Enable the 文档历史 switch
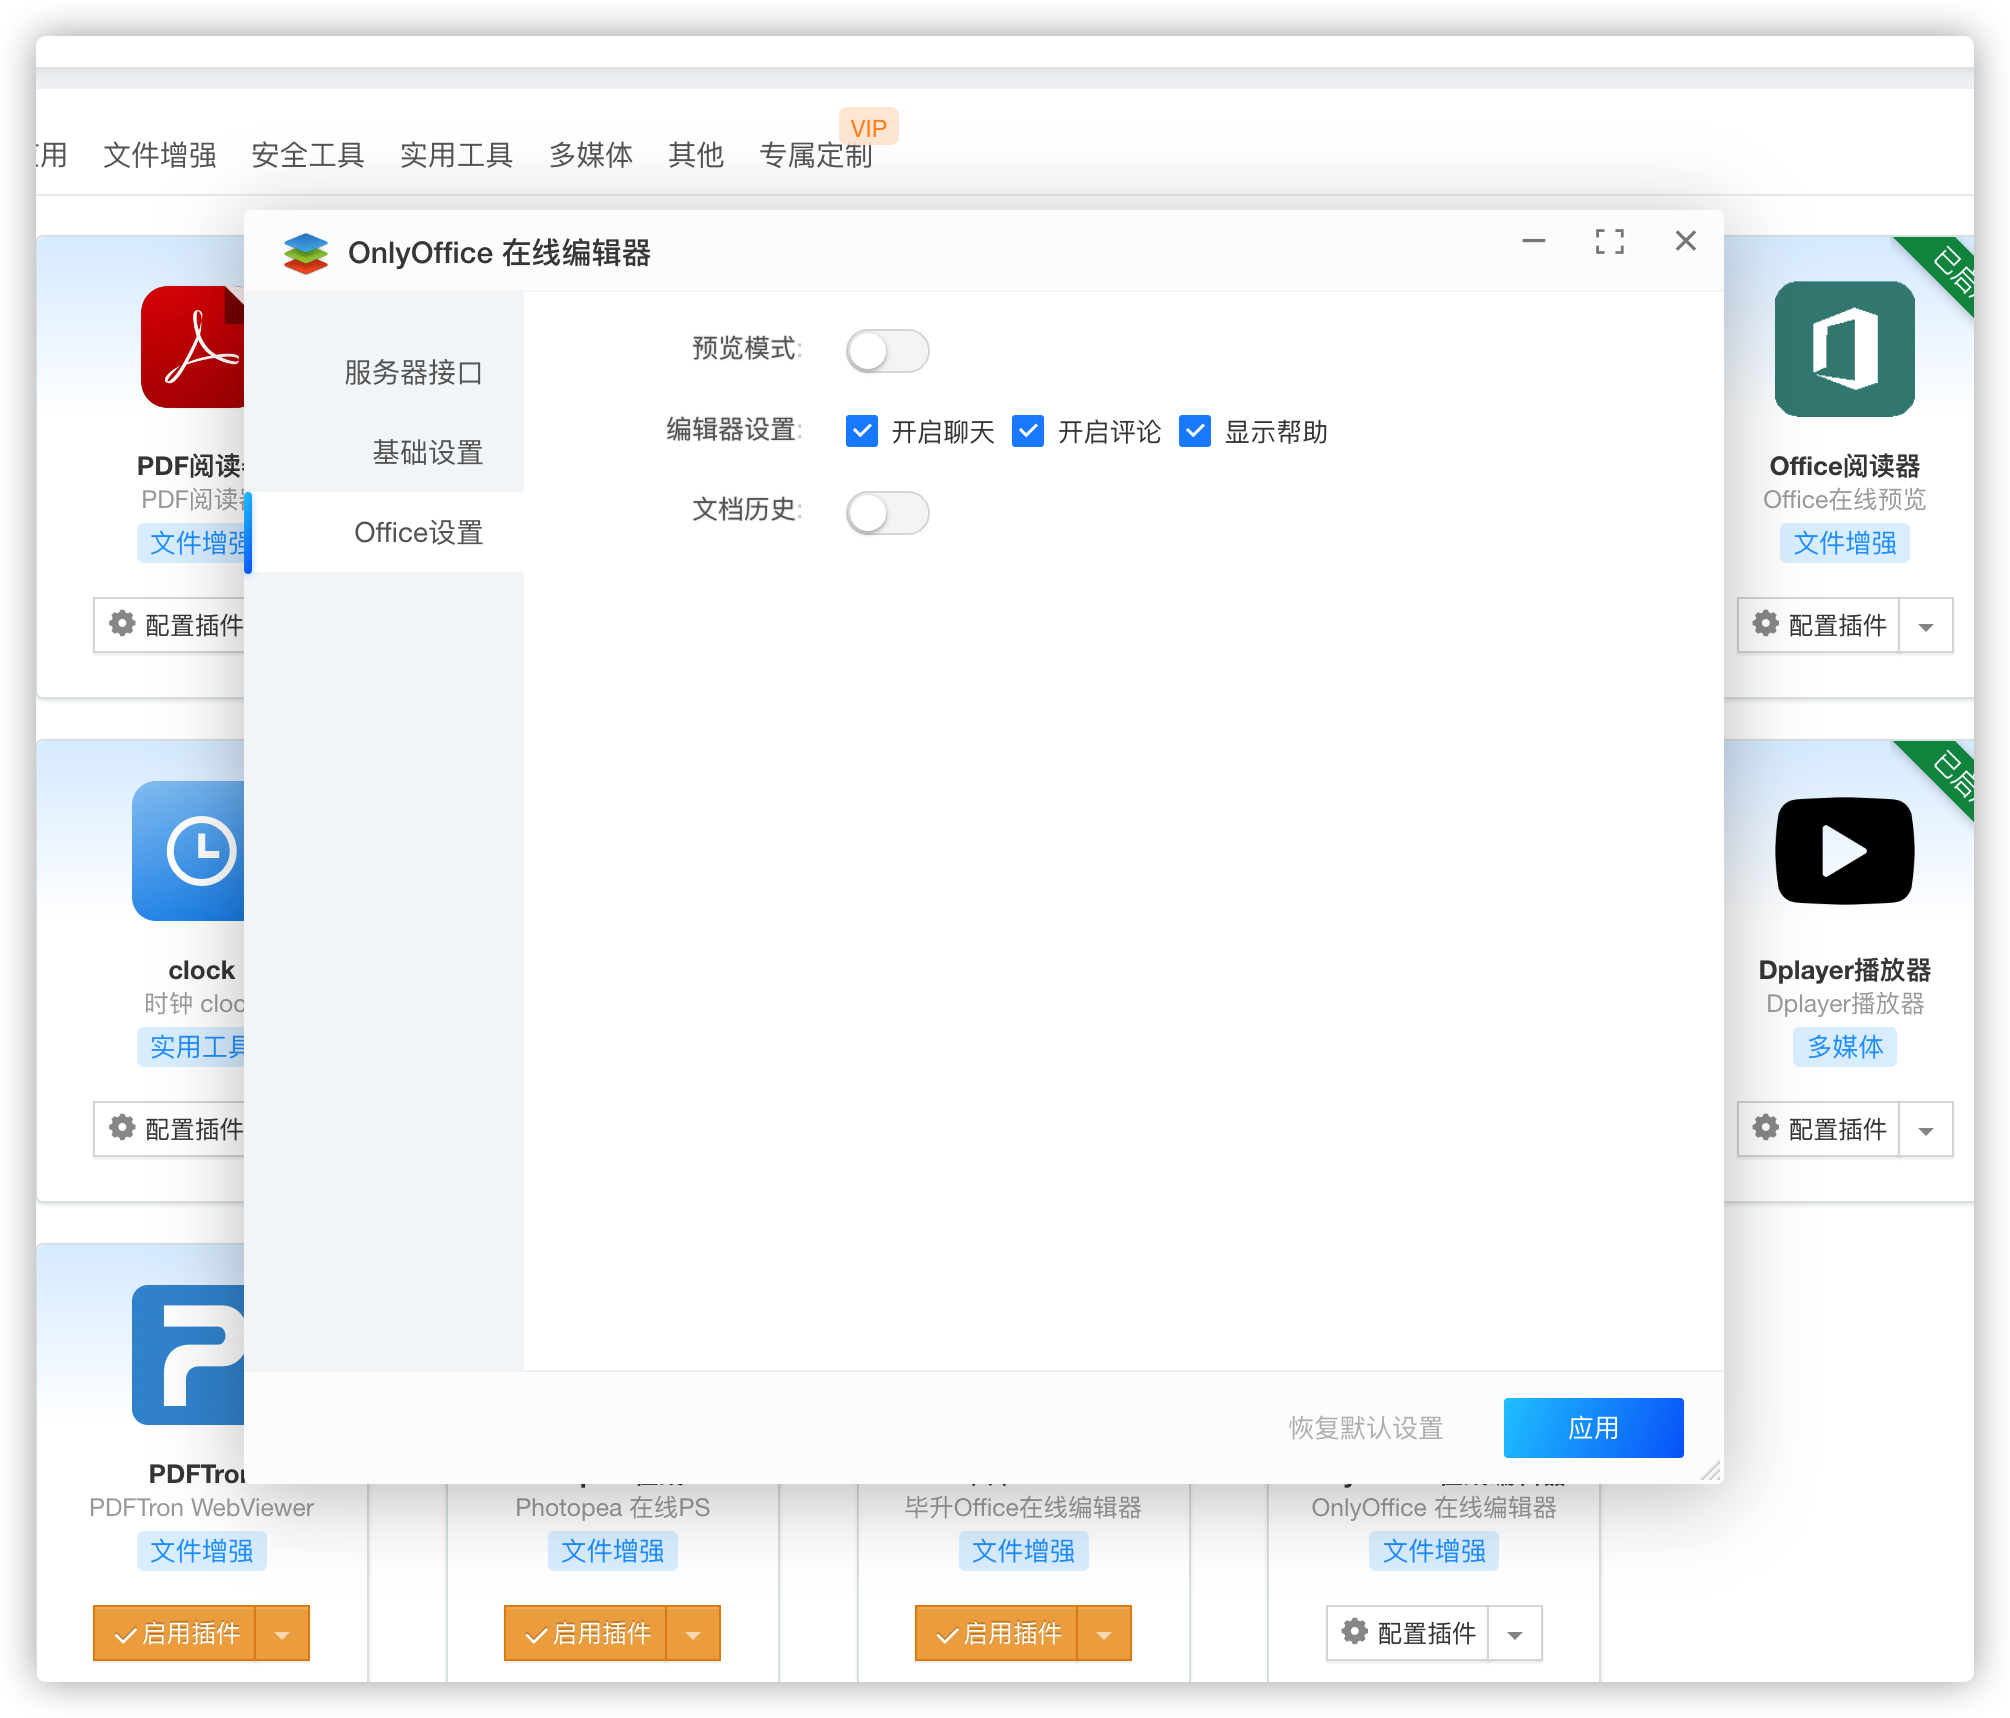This screenshot has width=2010, height=1718. point(887,513)
